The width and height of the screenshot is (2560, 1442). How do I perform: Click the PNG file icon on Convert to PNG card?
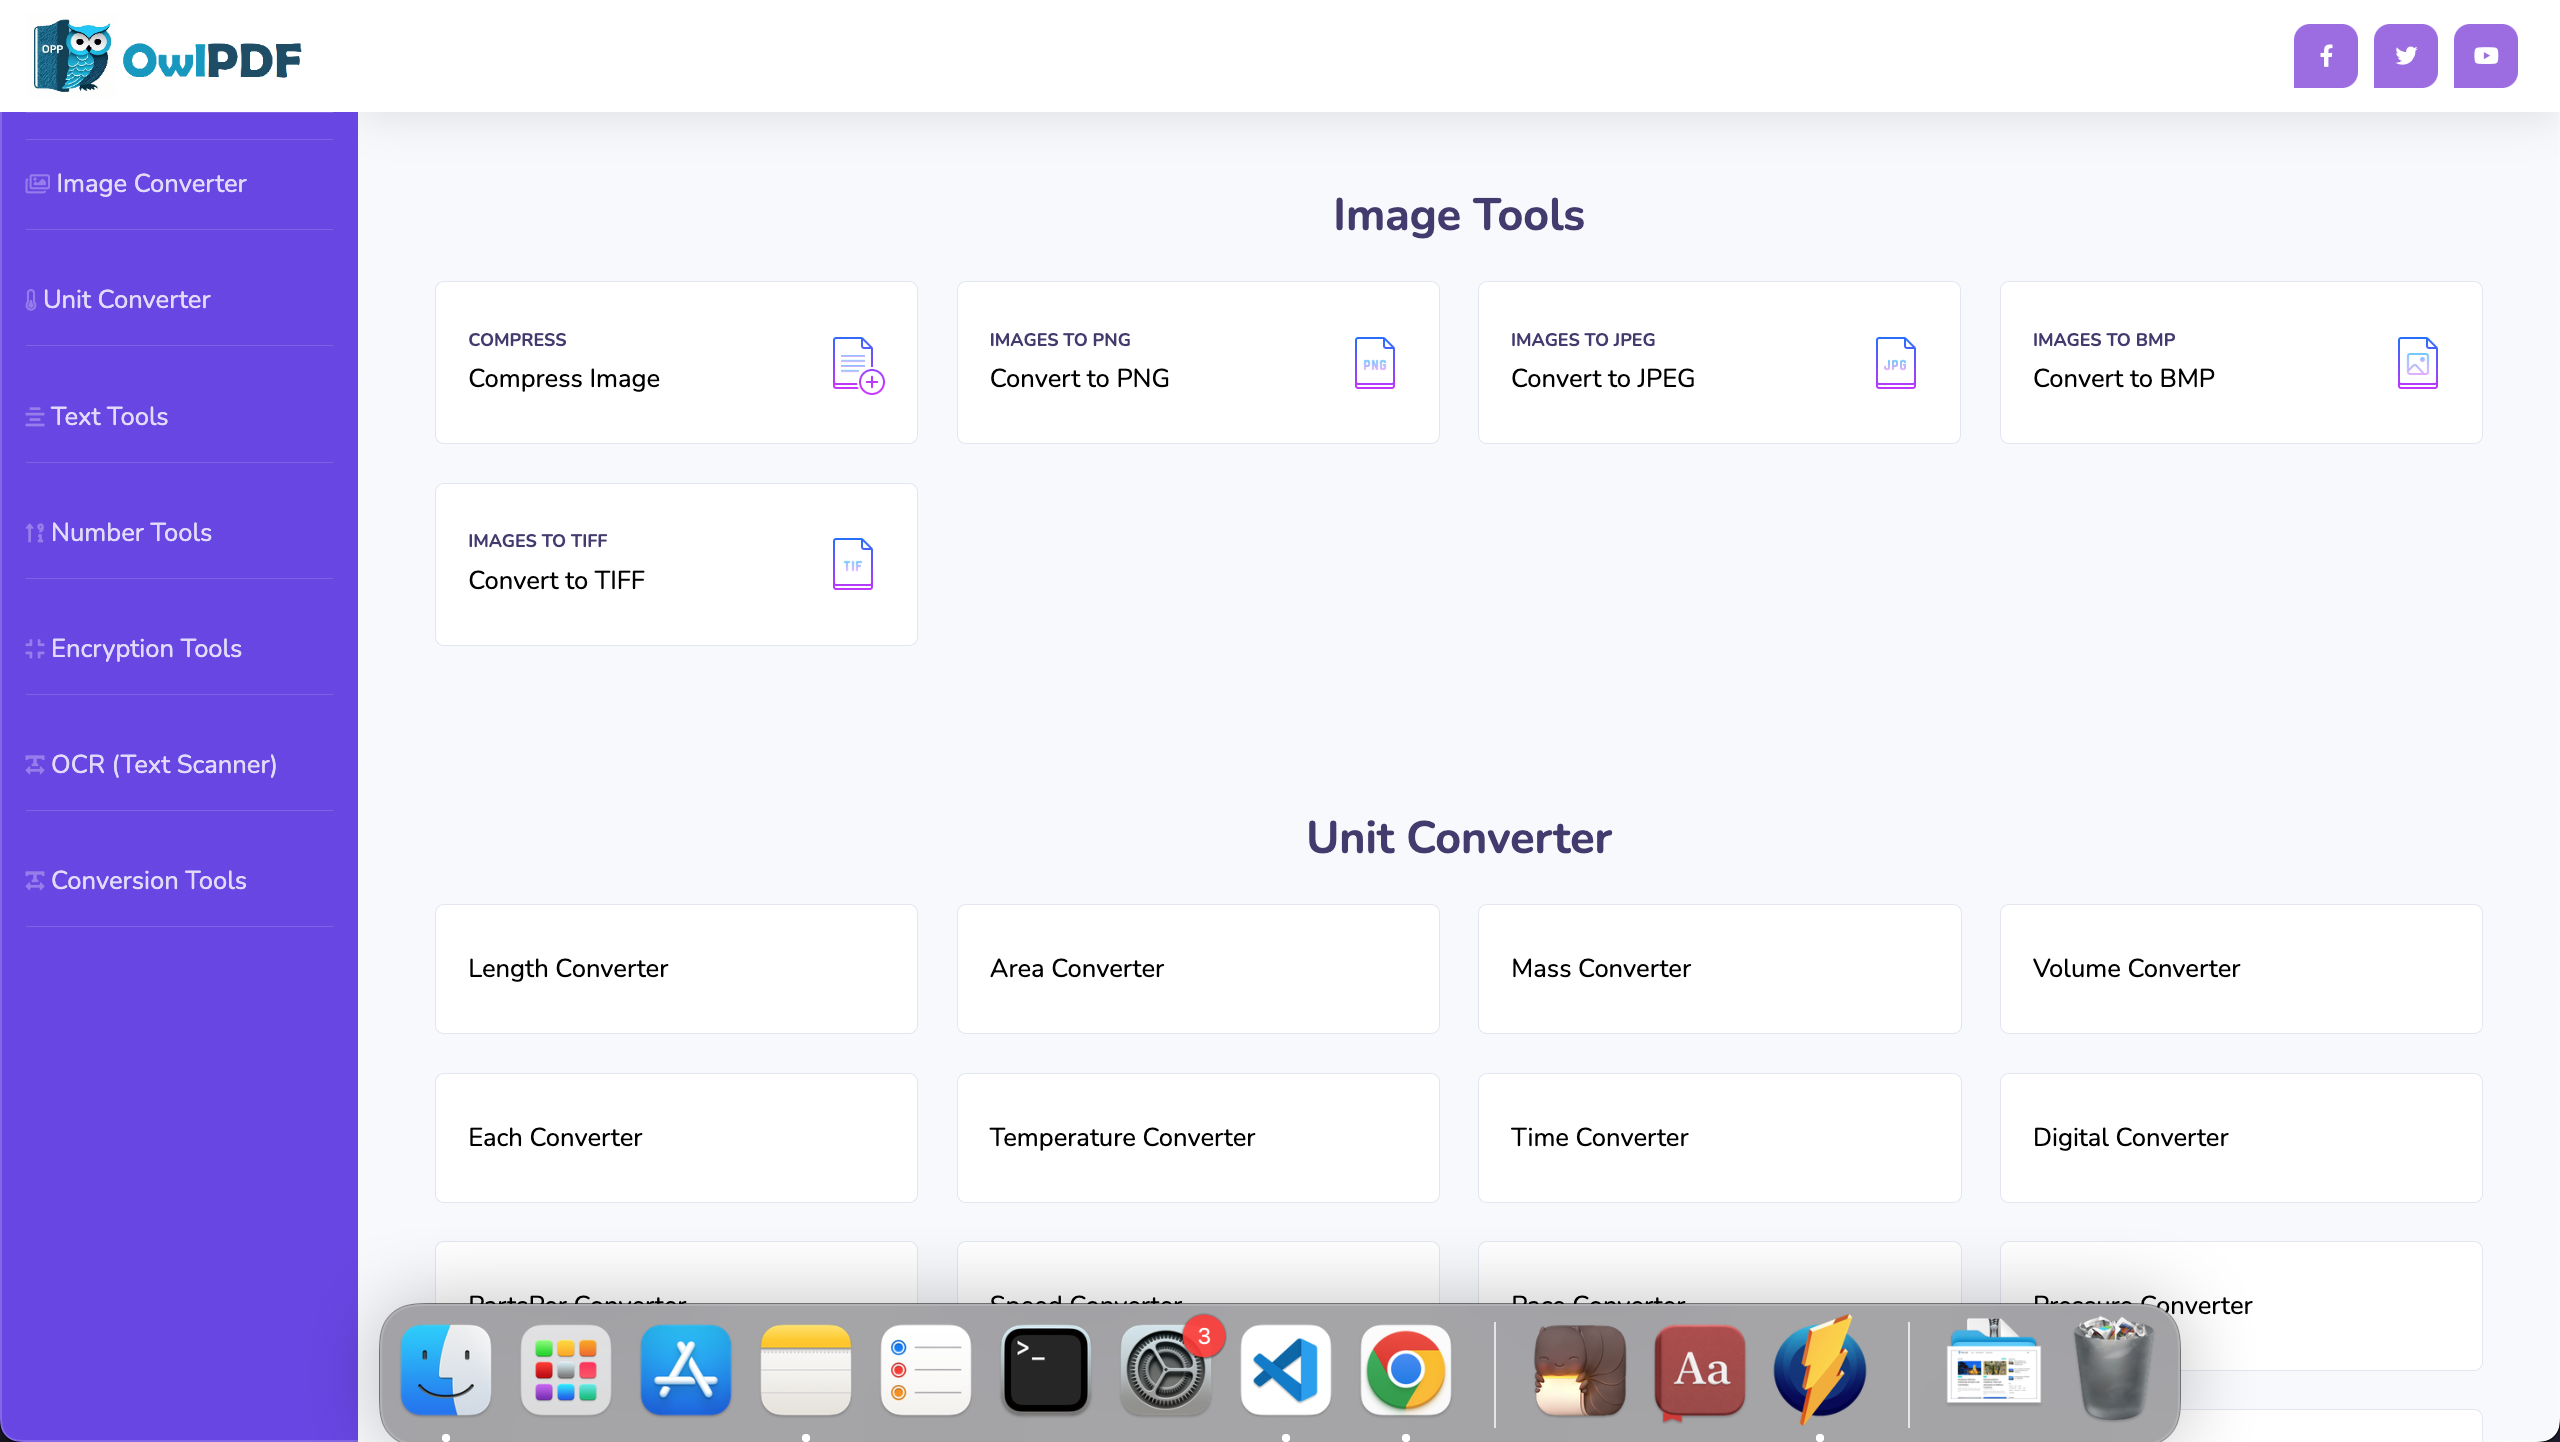tap(1374, 362)
